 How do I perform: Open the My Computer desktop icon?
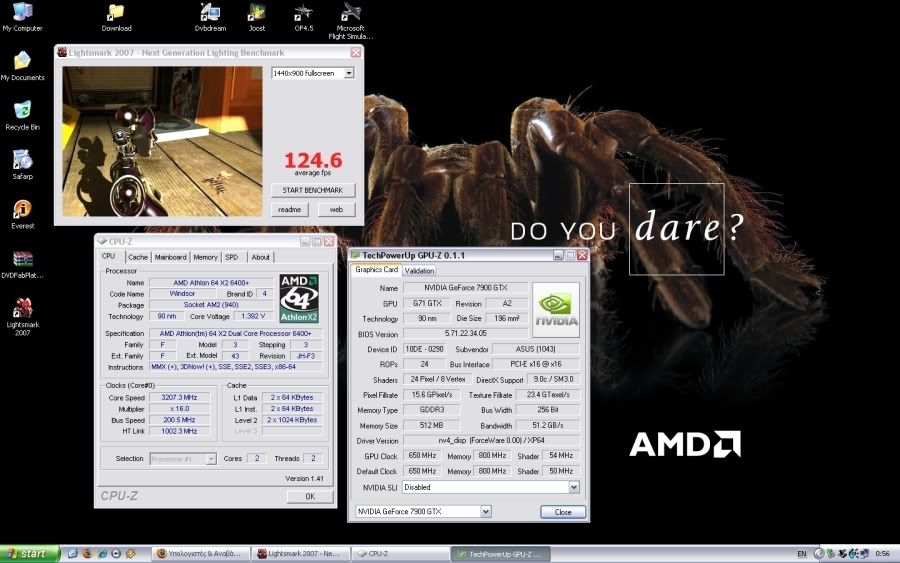click(22, 17)
